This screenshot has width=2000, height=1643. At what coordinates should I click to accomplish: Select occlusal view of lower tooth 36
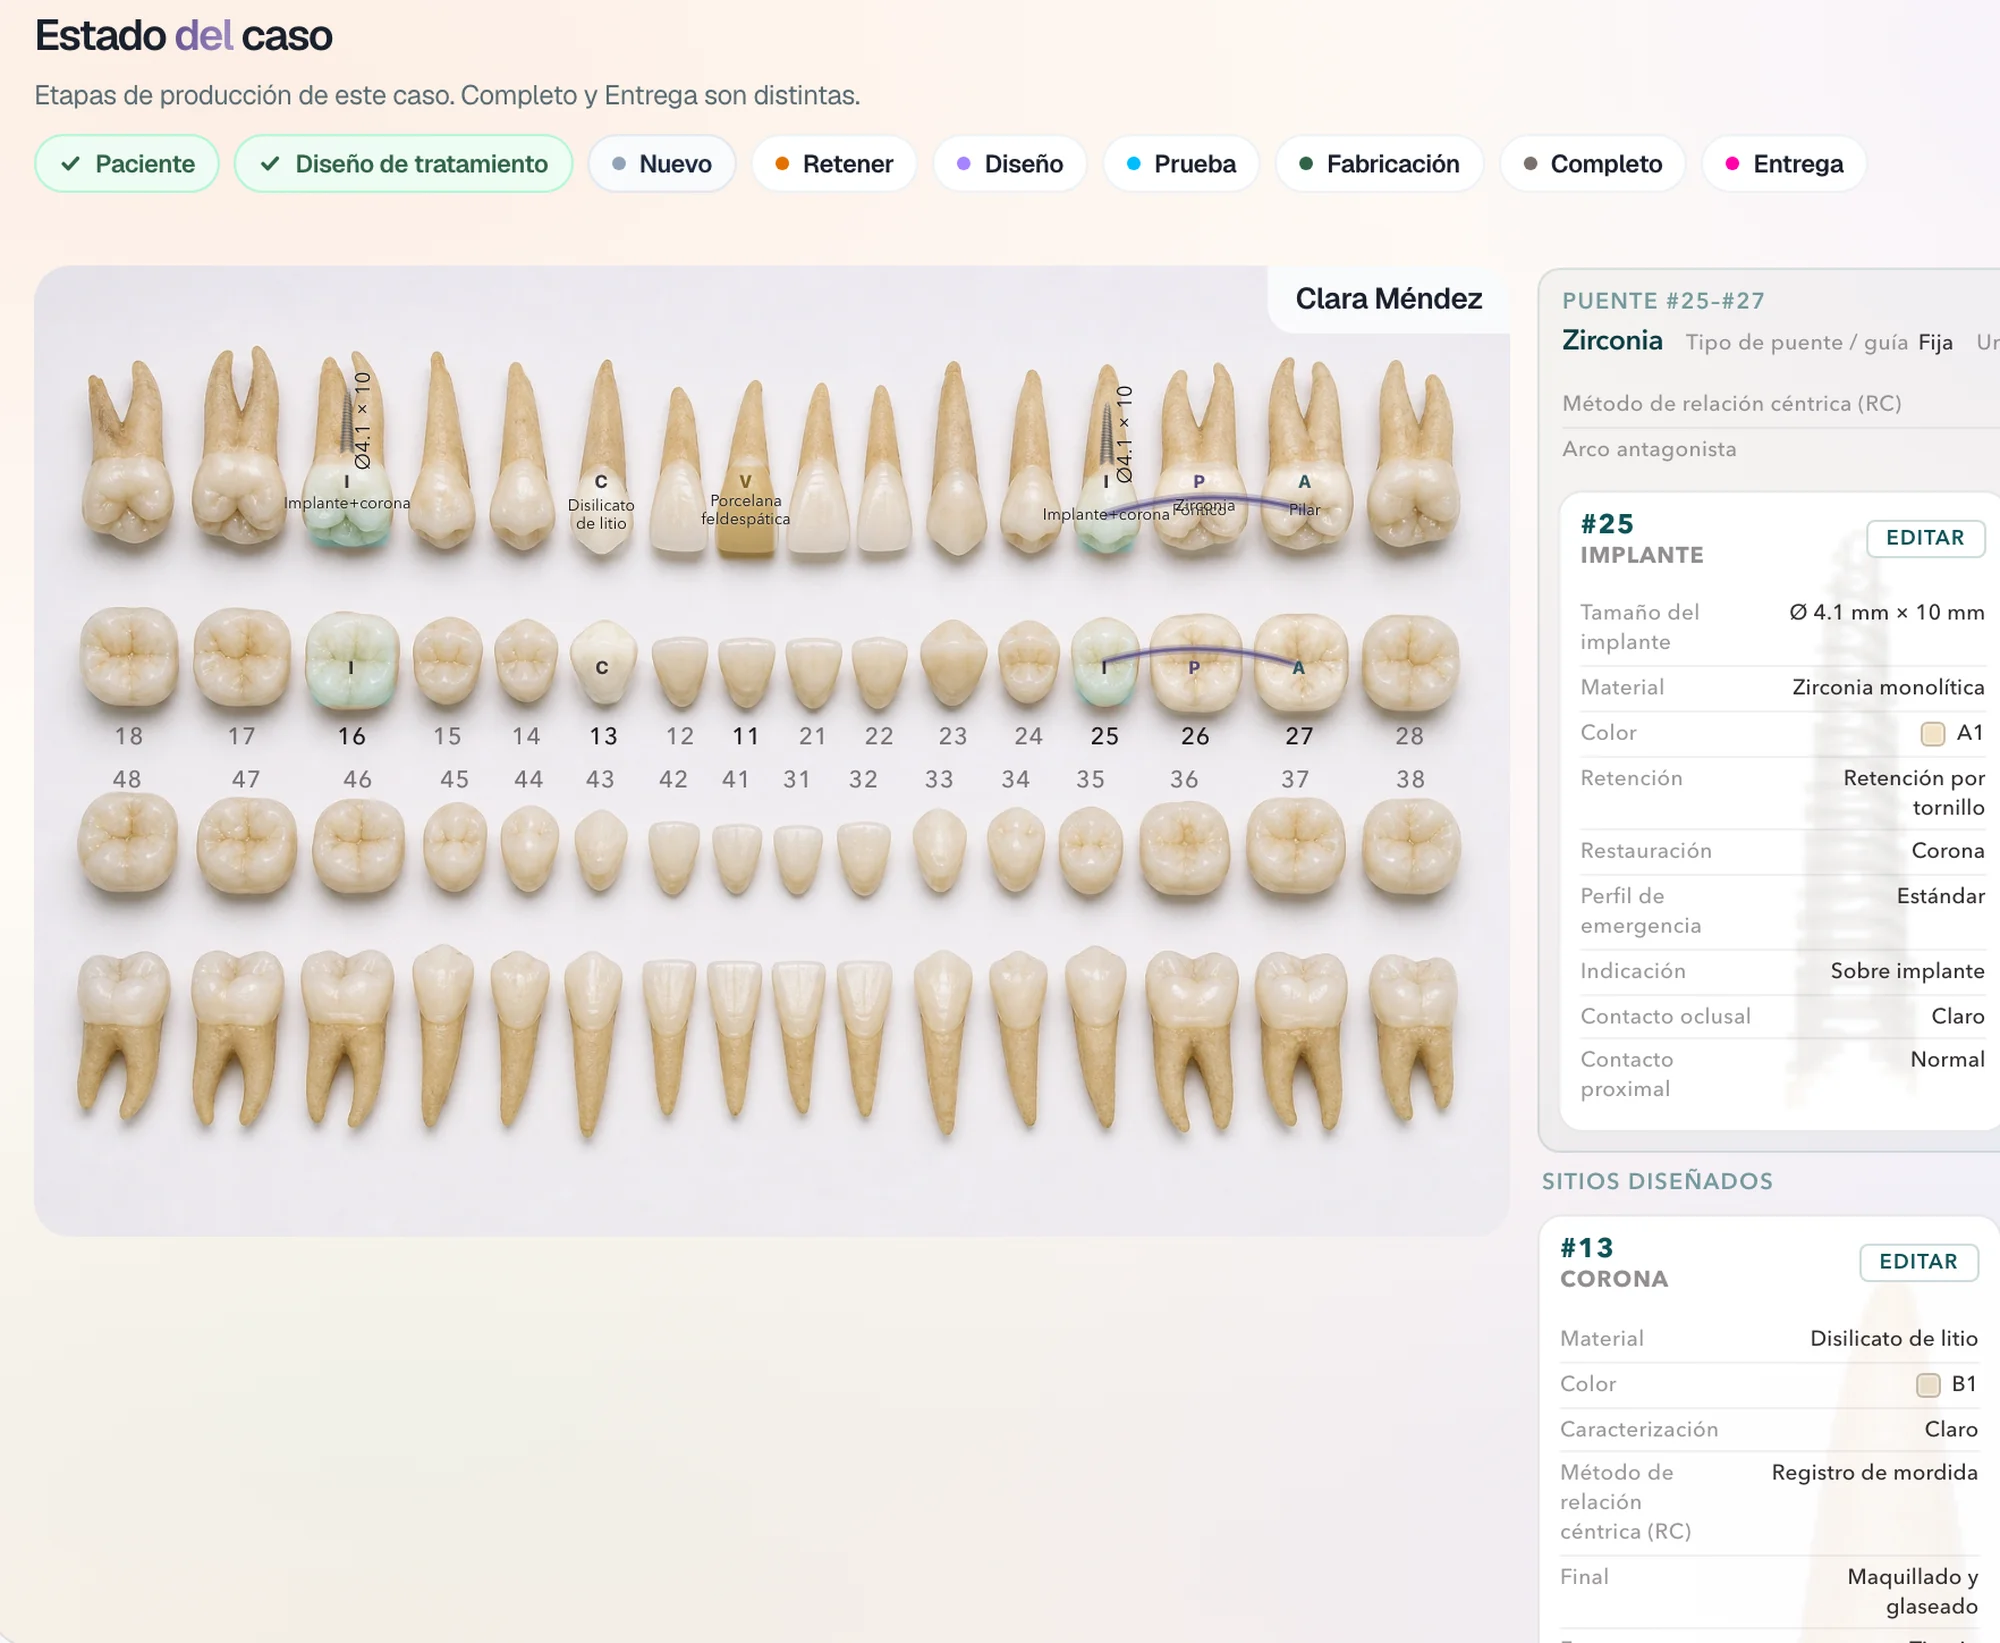1185,848
